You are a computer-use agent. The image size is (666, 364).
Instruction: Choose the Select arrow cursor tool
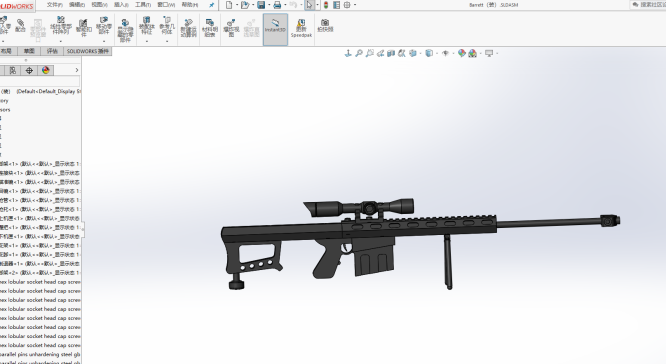coord(309,5)
